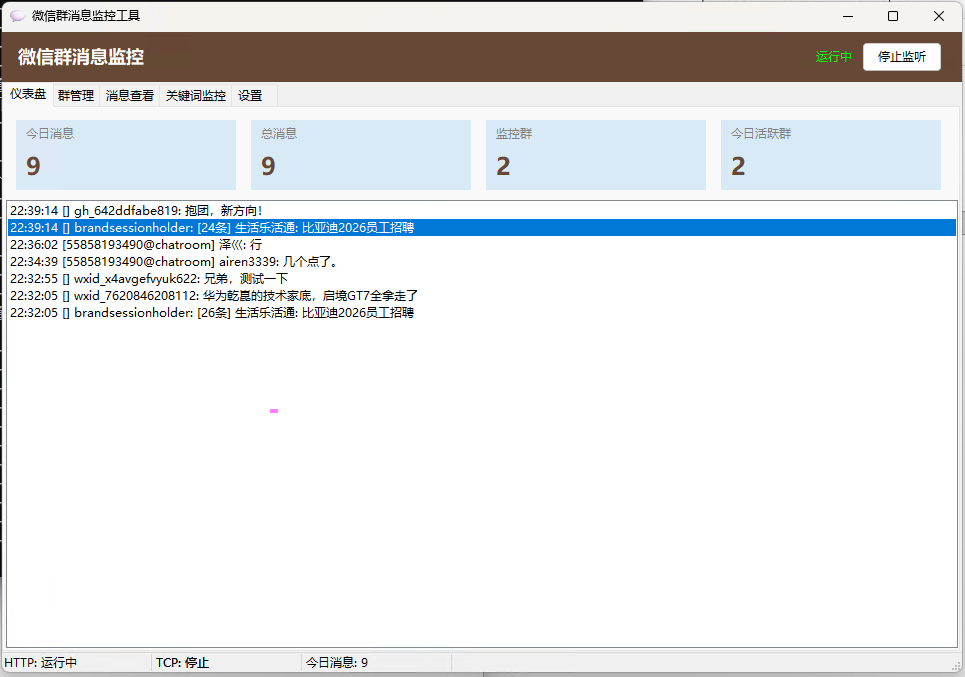Click the highlighted [24条] 生活乐活通 message
The width and height of the screenshot is (965, 677).
pyautogui.click(x=212, y=228)
